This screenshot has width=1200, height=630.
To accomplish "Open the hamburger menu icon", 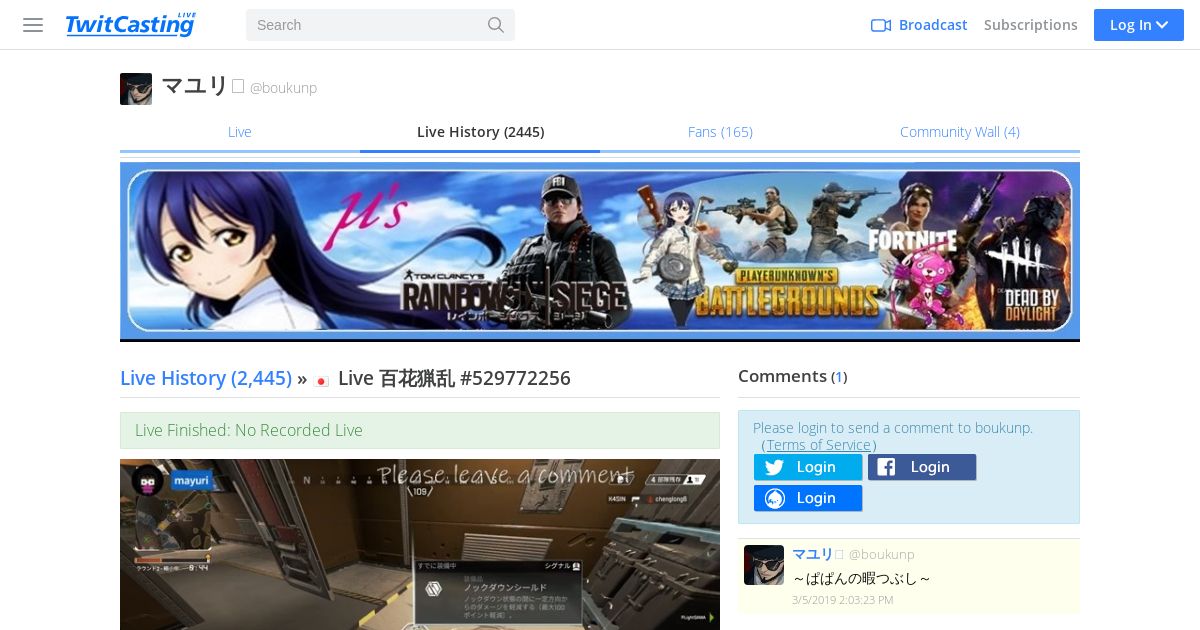I will tap(33, 25).
